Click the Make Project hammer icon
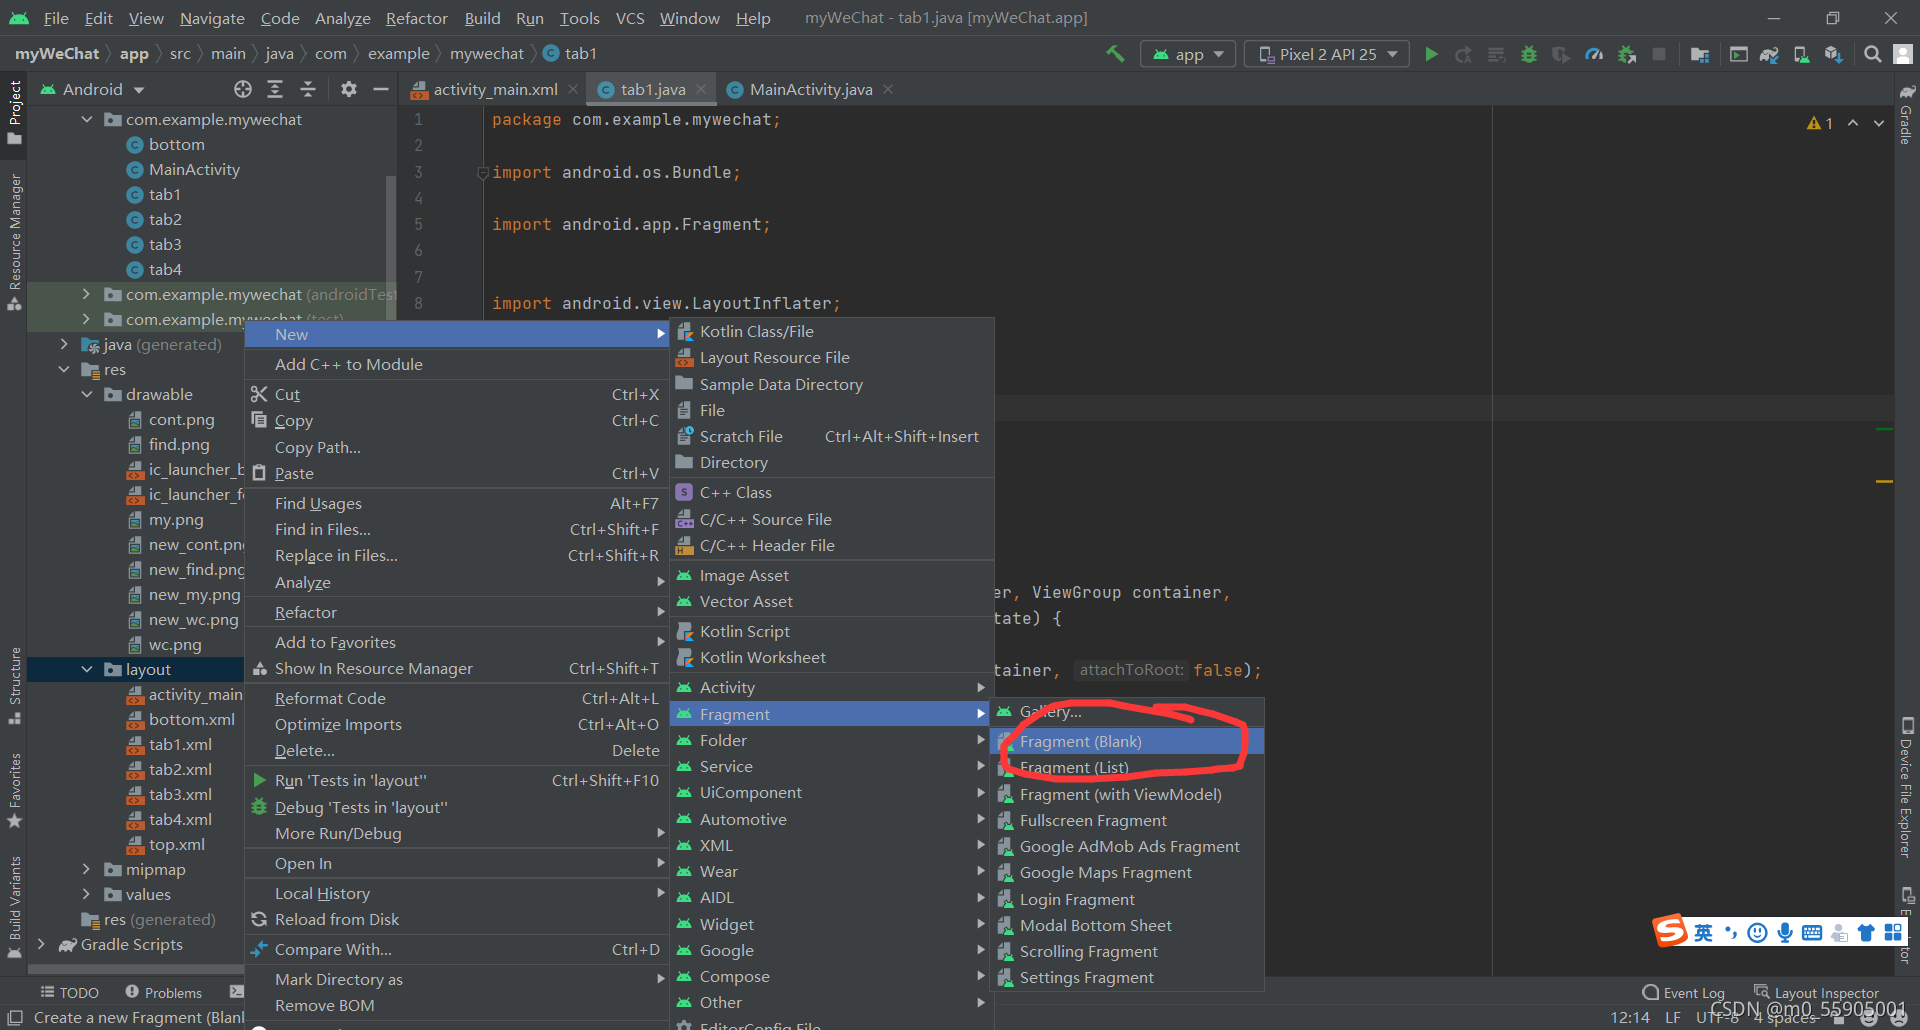 point(1115,54)
